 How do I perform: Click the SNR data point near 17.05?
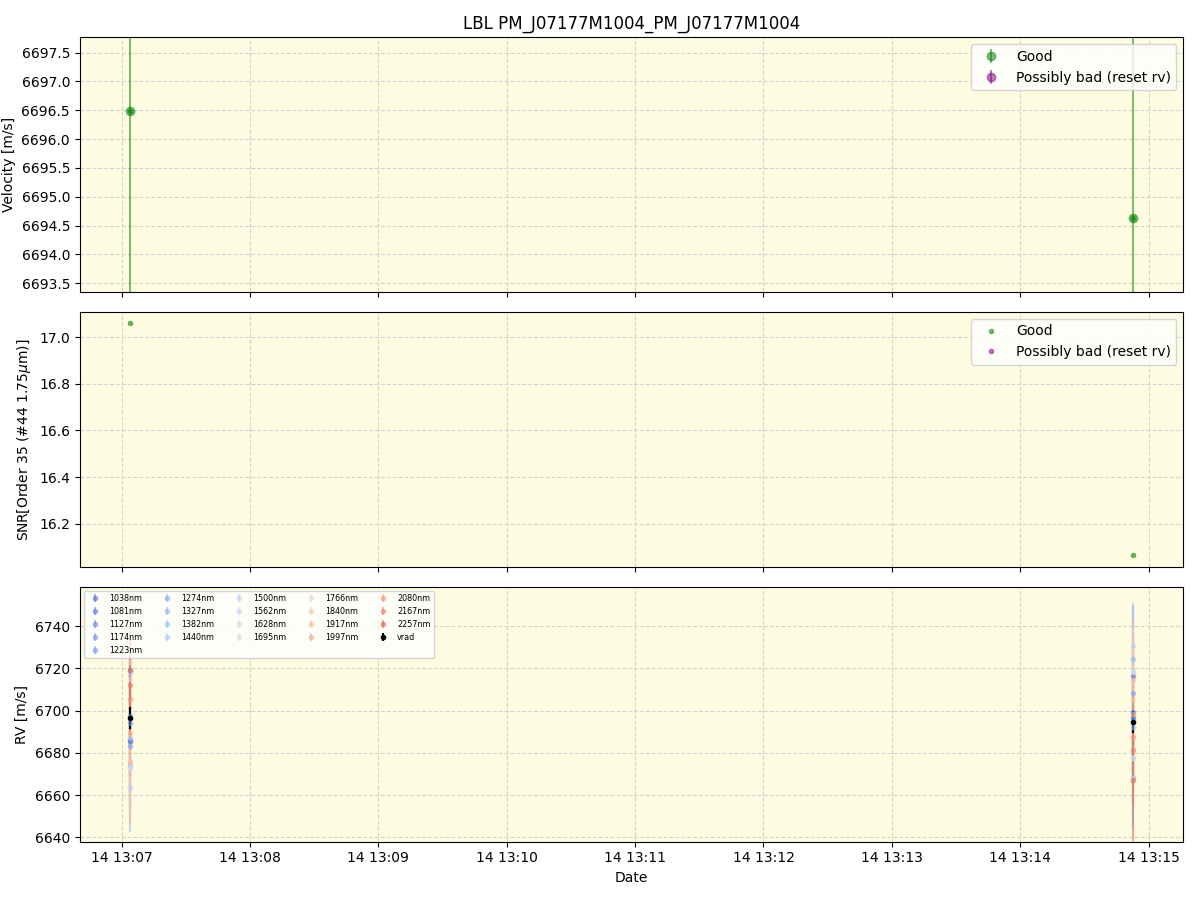tap(130, 323)
